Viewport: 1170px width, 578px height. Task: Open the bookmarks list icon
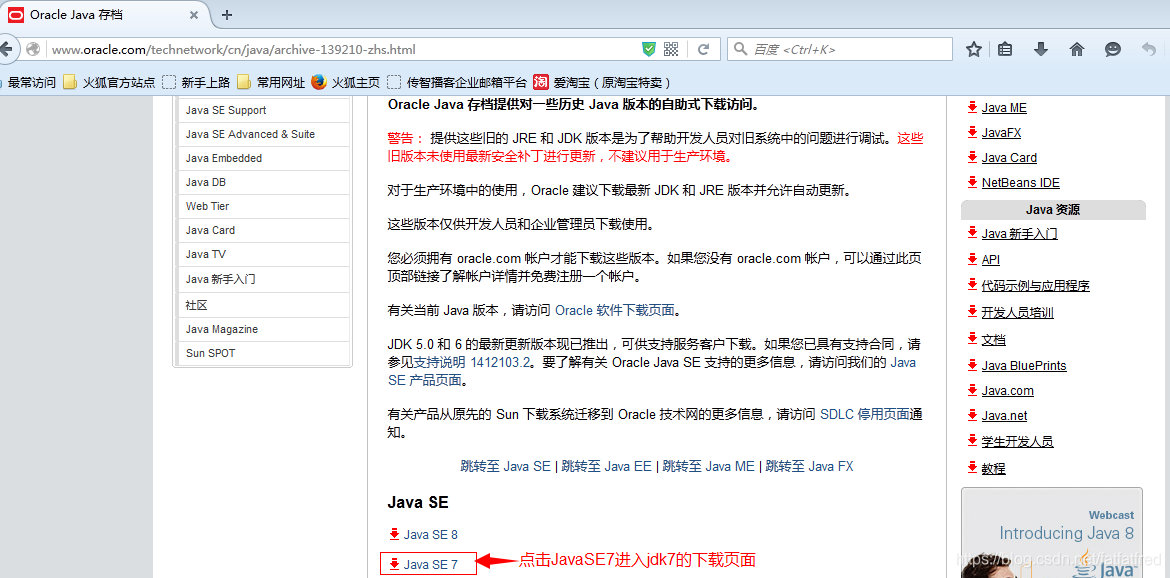[1005, 49]
